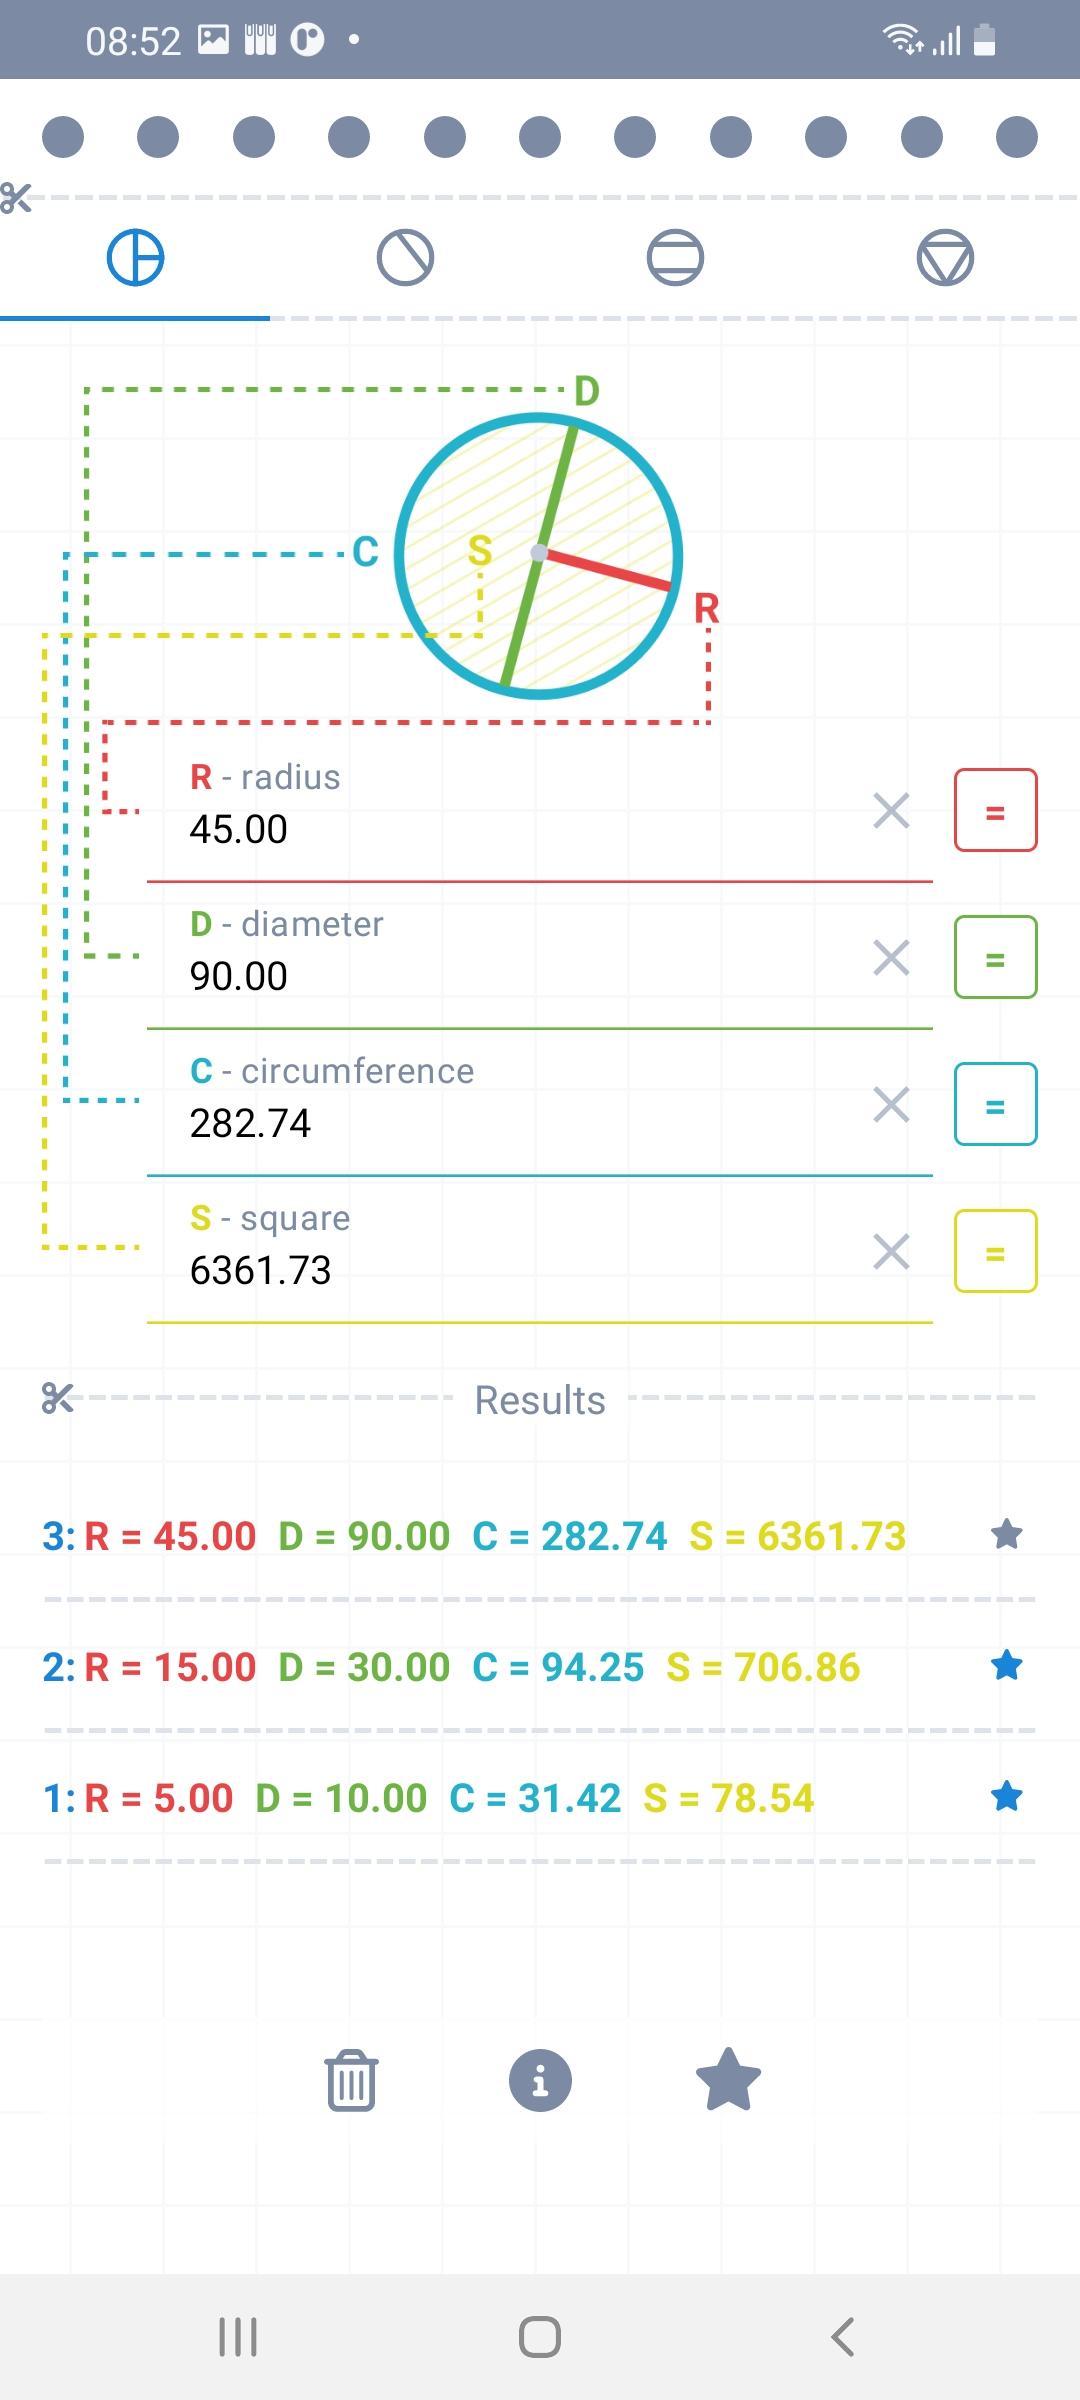Tap the blue circumference equals button
The height and width of the screenshot is (2400, 1080).
click(x=995, y=1105)
